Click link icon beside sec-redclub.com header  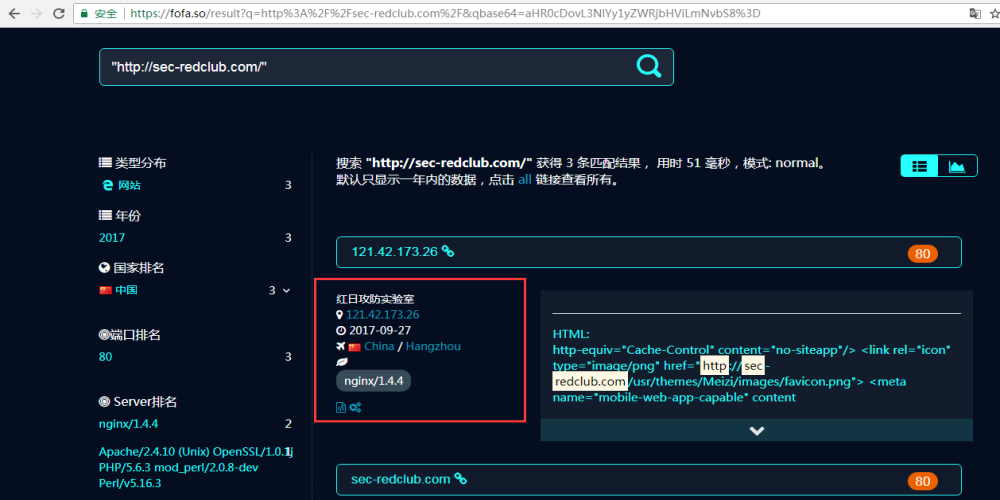(460, 479)
